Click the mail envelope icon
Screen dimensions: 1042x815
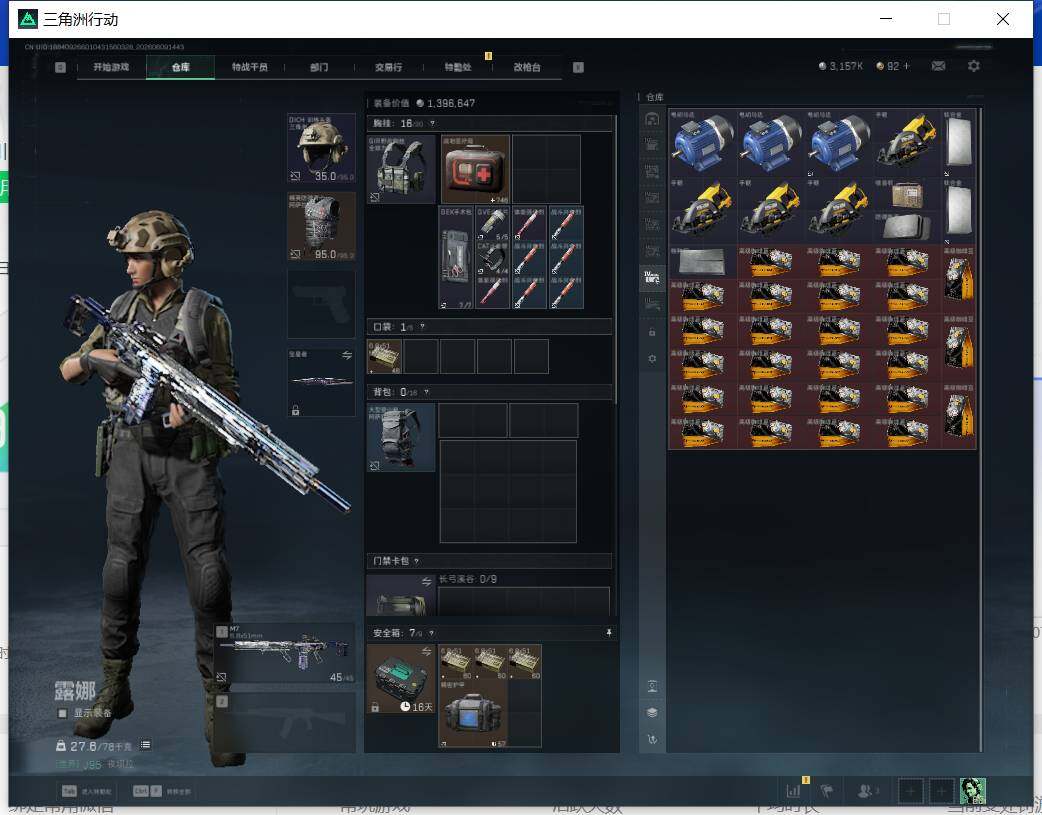coord(938,66)
